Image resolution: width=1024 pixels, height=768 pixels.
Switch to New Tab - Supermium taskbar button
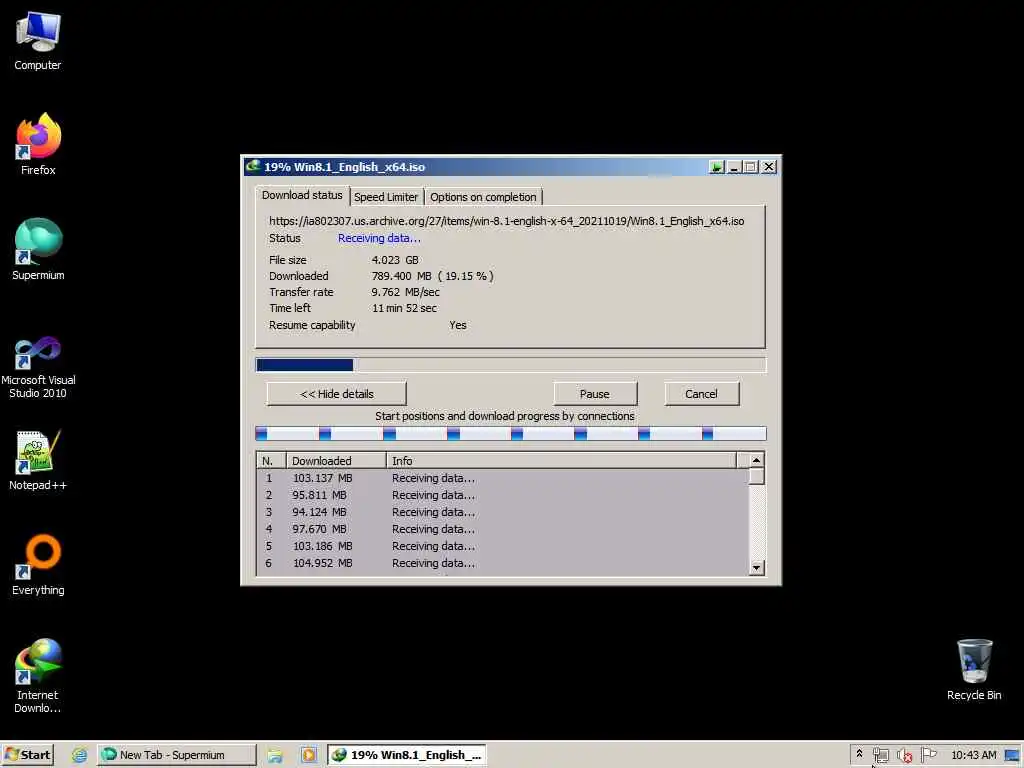point(177,755)
